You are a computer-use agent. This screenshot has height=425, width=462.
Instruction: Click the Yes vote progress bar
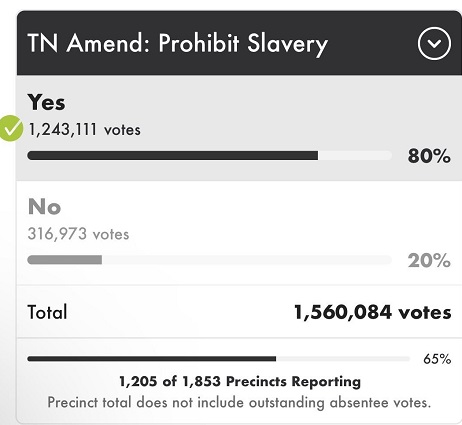(x=210, y=156)
